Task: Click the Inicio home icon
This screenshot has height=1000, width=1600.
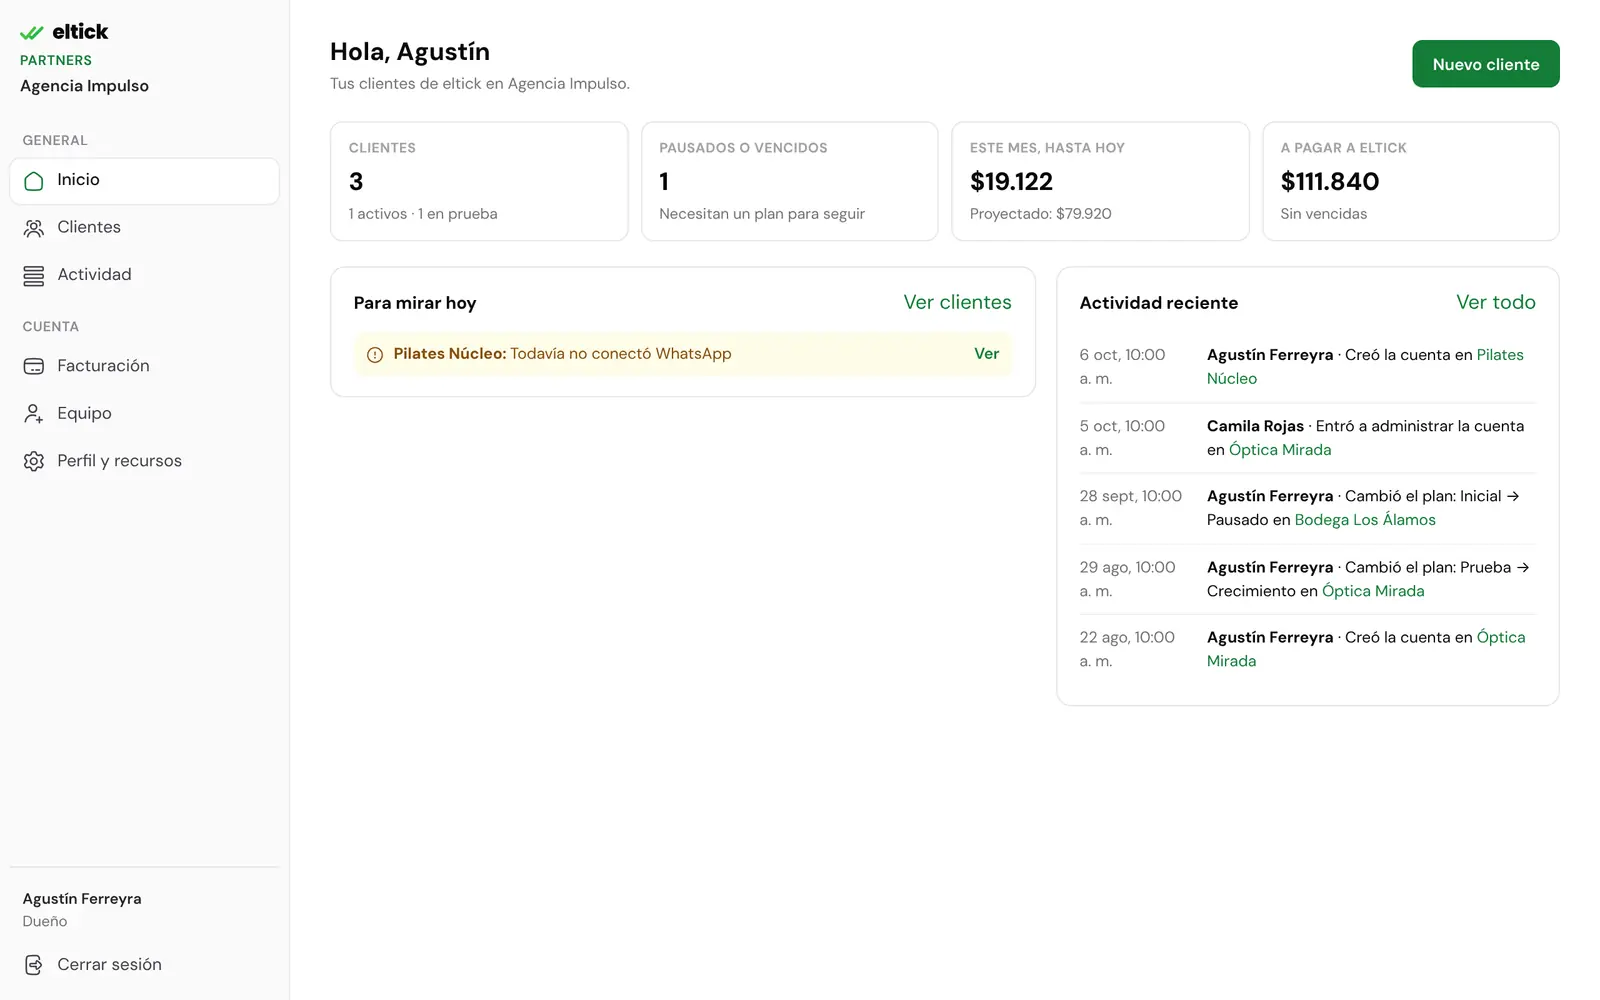Action: 34,181
